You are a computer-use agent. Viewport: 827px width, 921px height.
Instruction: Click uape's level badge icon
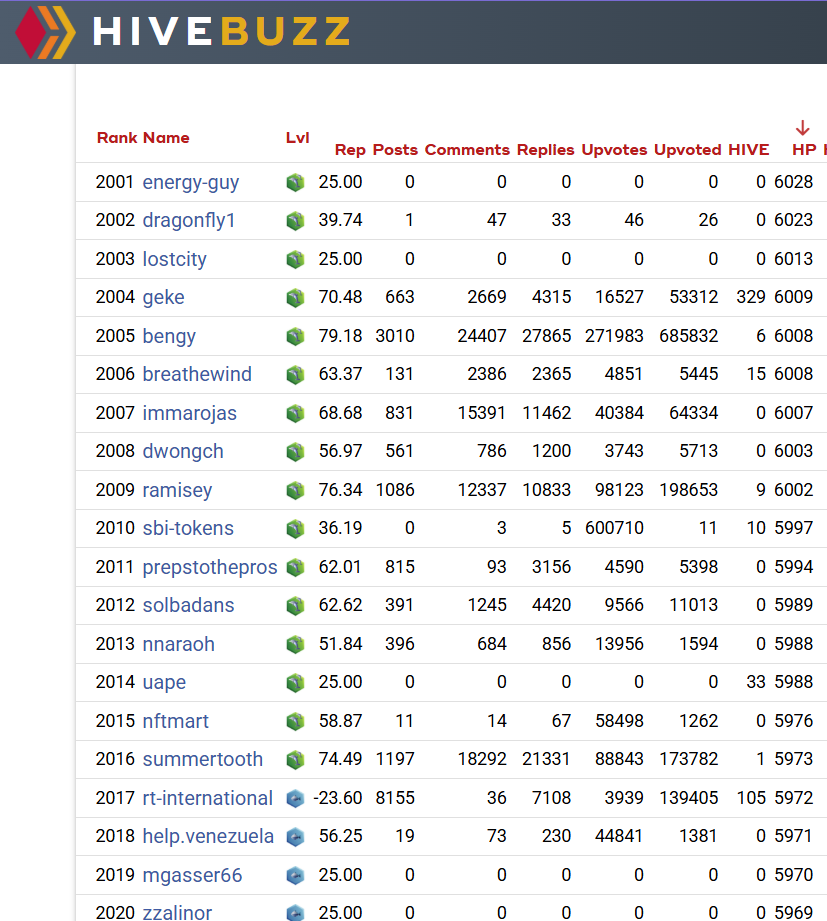(x=295, y=683)
